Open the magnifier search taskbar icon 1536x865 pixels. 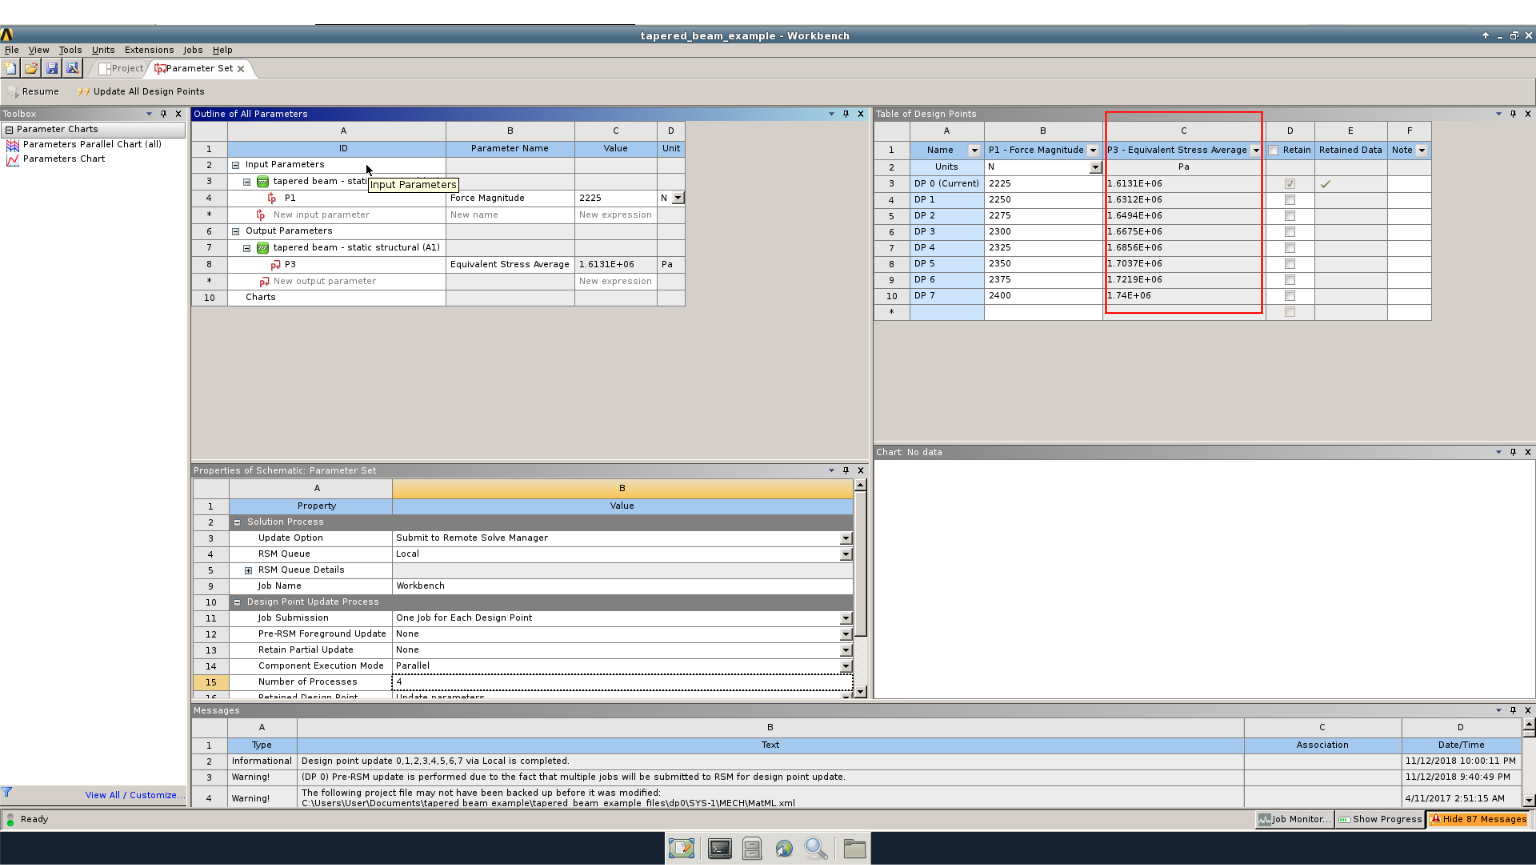pyautogui.click(x=816, y=848)
